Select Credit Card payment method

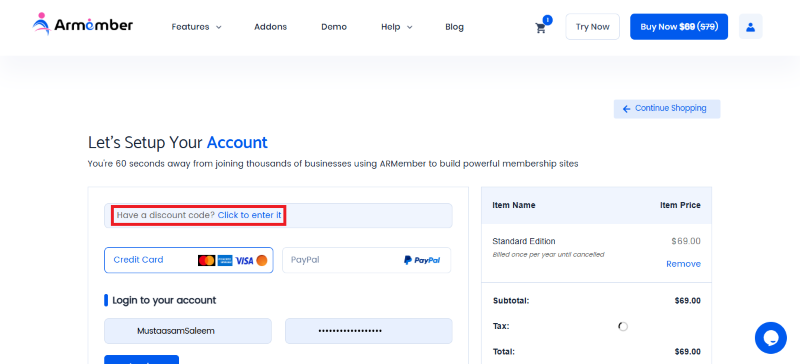tap(189, 260)
